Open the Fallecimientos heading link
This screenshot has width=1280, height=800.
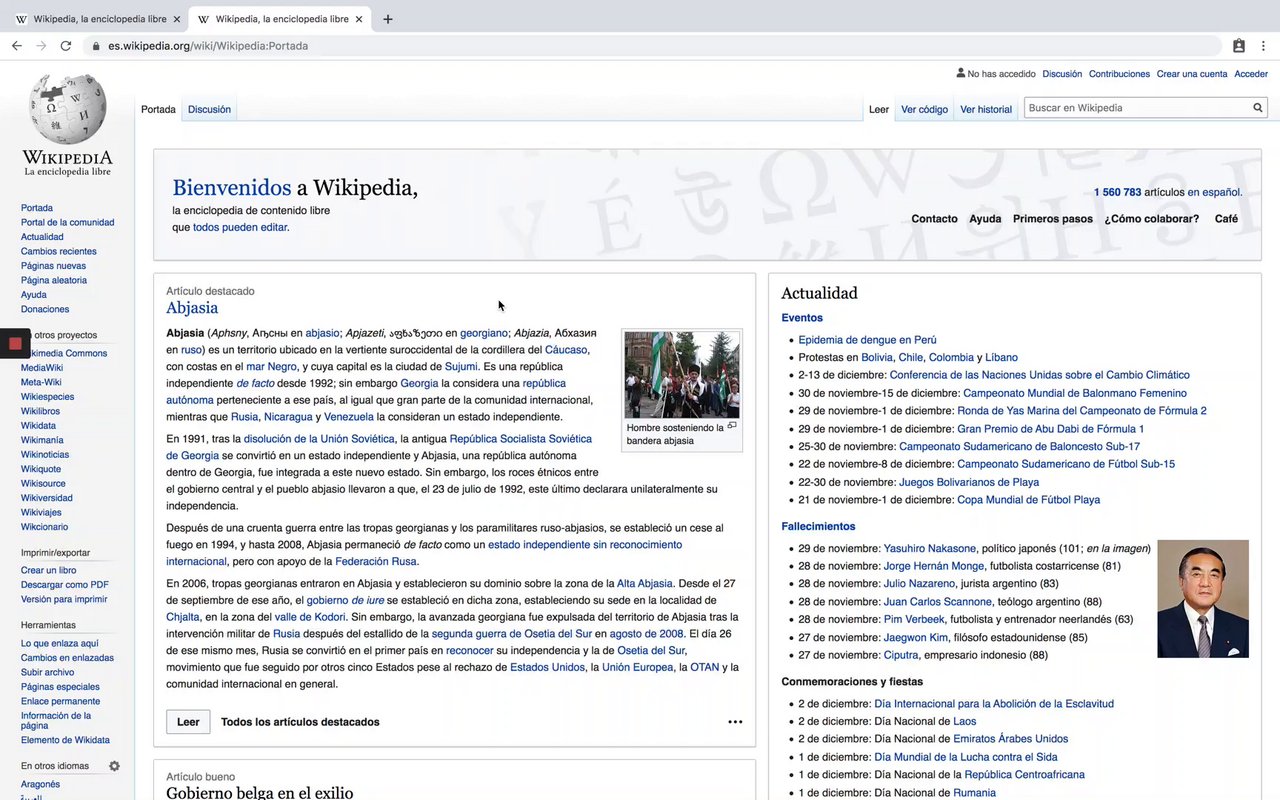click(818, 526)
